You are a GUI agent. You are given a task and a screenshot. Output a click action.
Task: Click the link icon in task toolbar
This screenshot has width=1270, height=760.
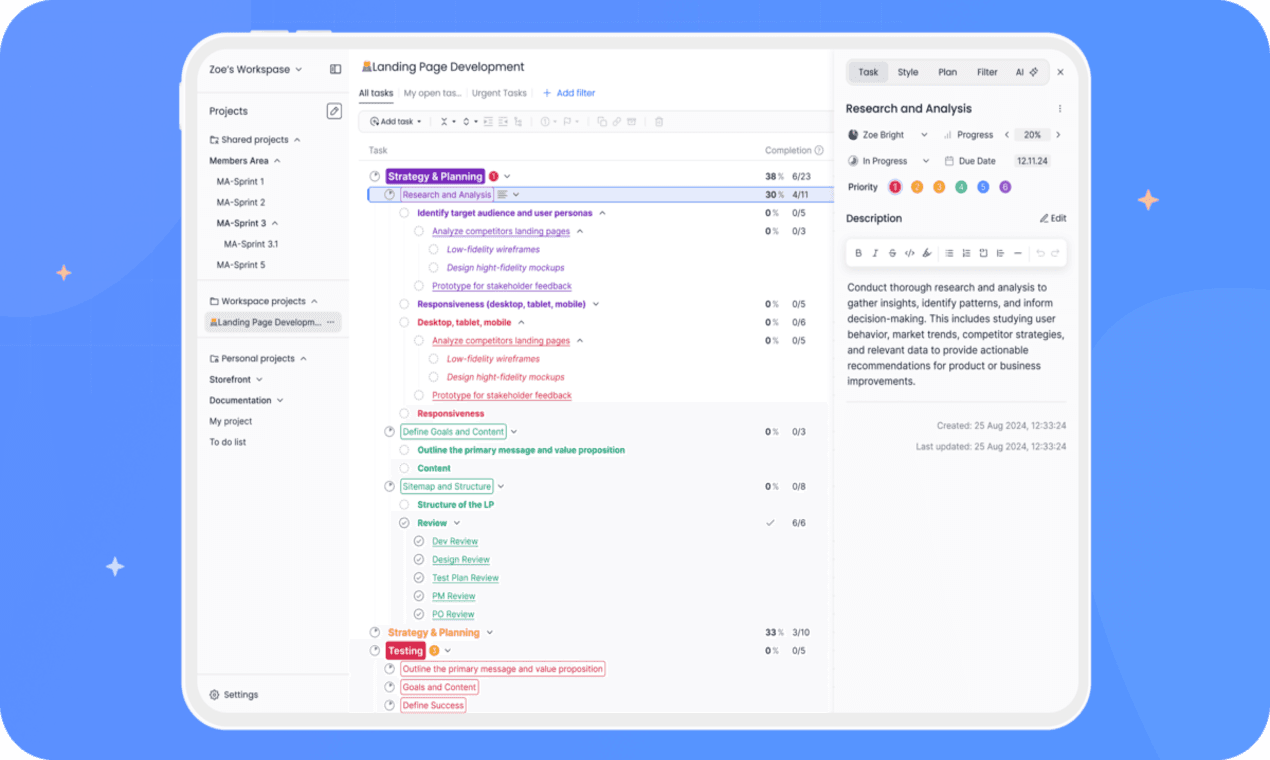(617, 122)
